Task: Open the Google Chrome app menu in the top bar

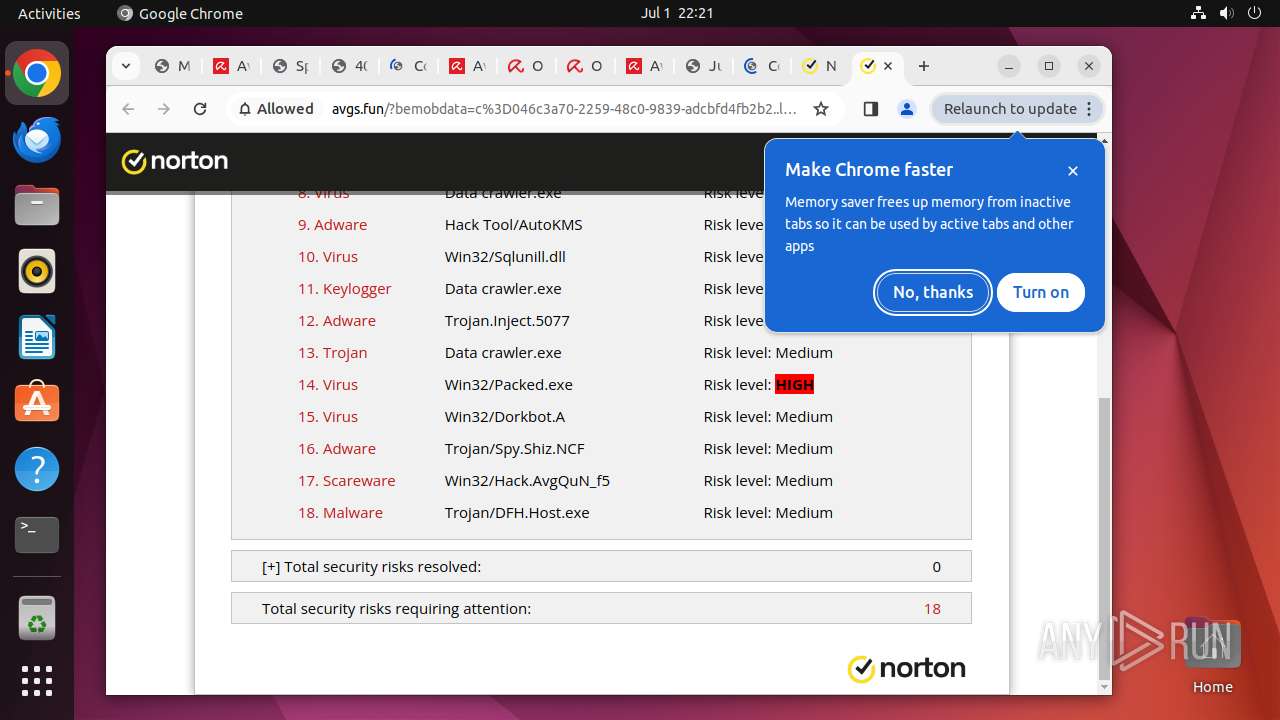Action: point(180,13)
